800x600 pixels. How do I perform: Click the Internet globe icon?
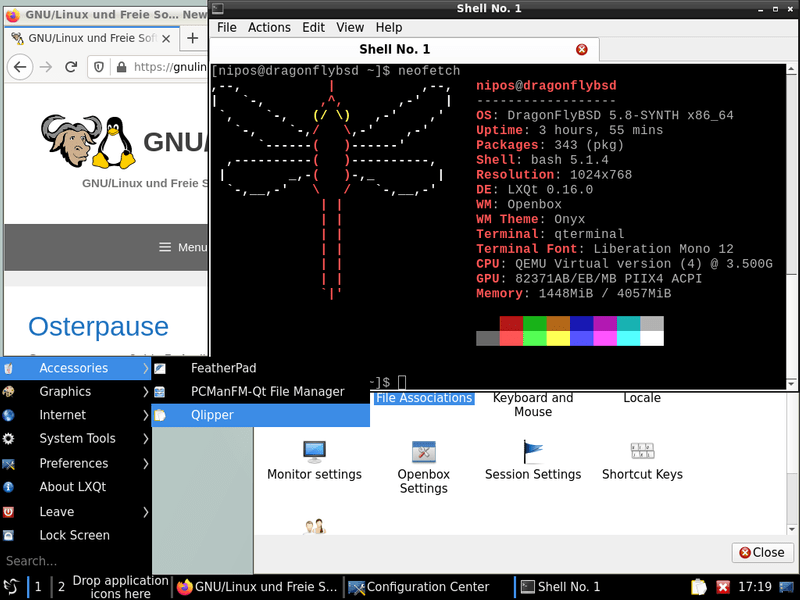tap(8, 415)
